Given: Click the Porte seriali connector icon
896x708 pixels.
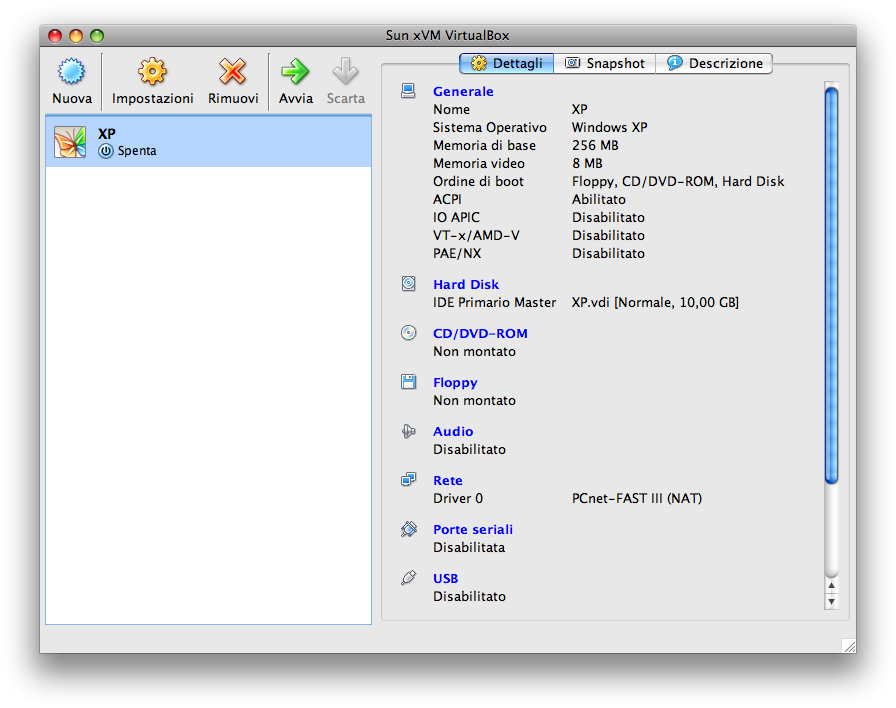Looking at the screenshot, I should point(409,529).
